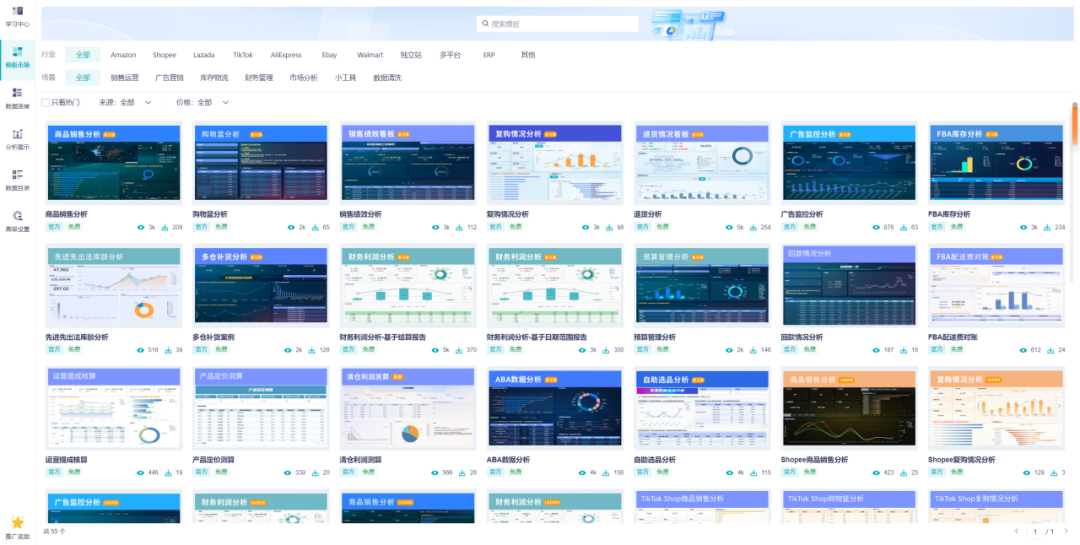The height and width of the screenshot is (545, 1080).
Task: Click the views eye icon on 商品销售分析 card
Action: [141, 227]
